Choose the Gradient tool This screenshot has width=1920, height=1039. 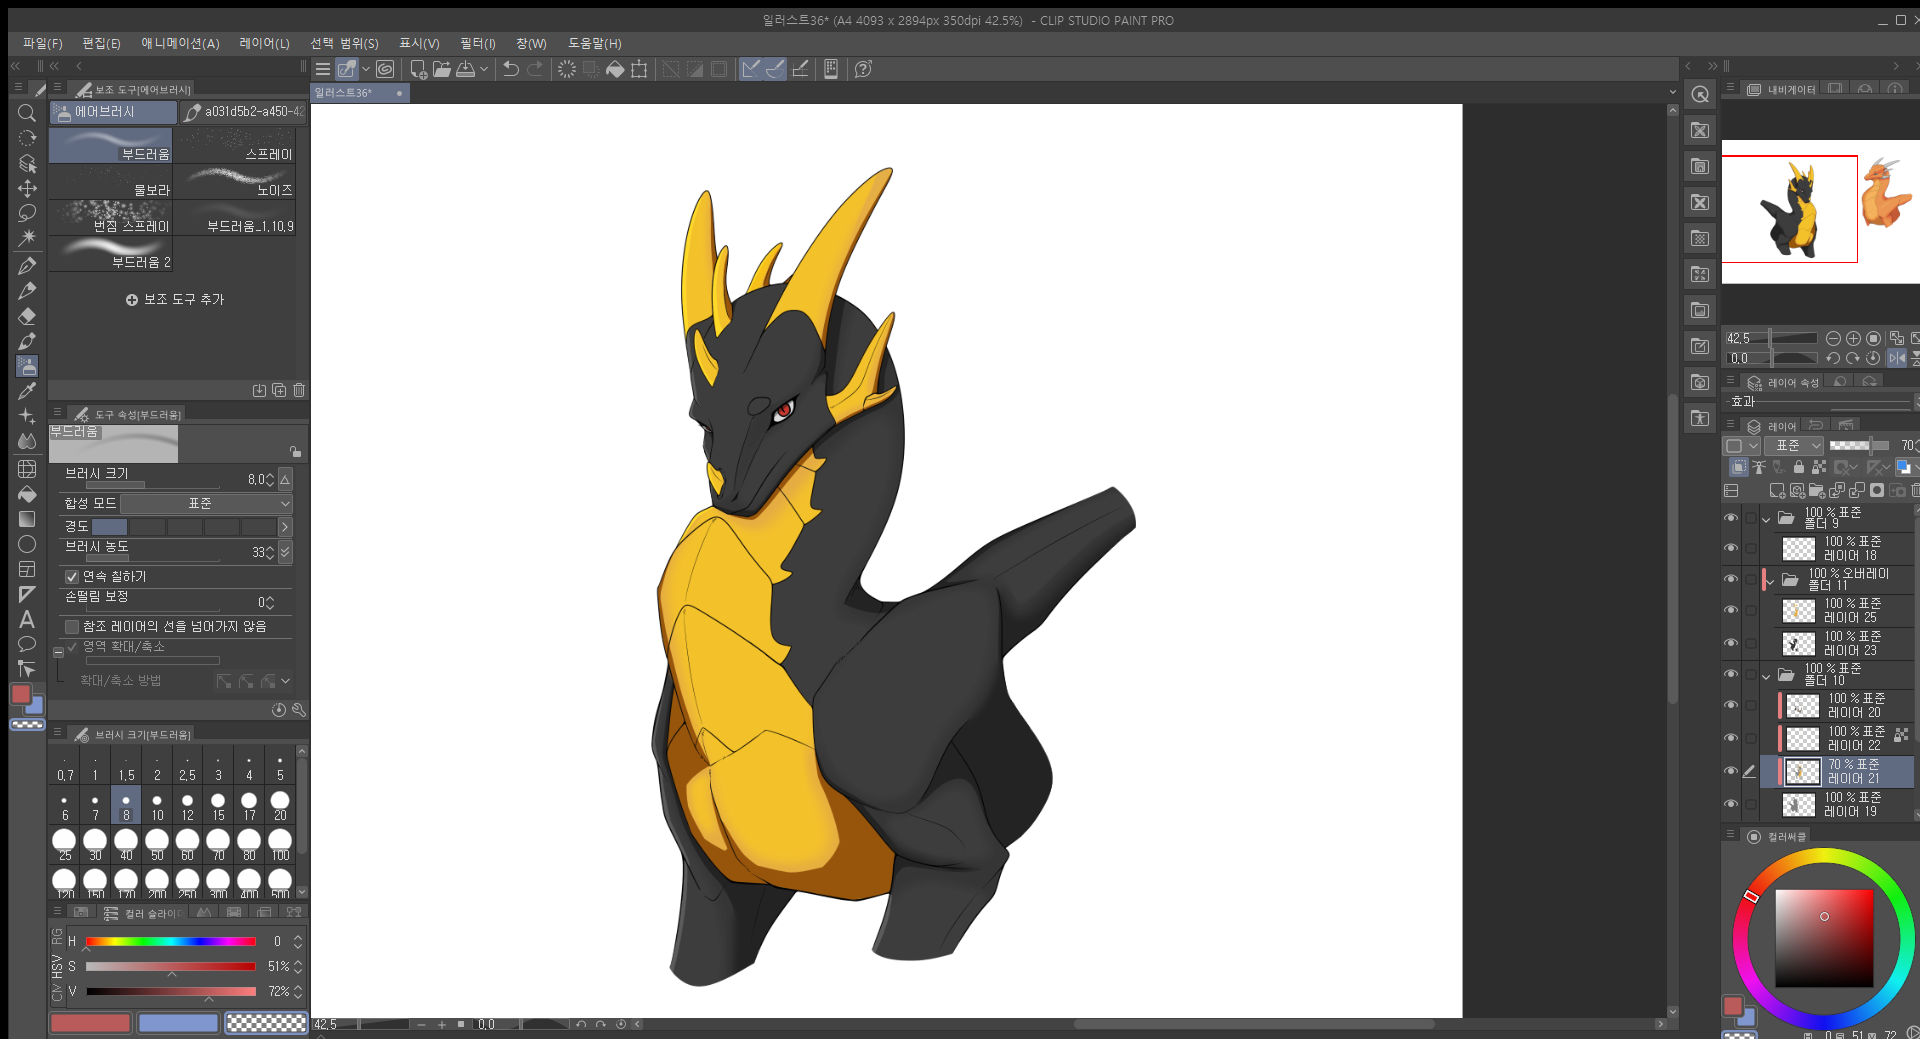pyautogui.click(x=27, y=519)
